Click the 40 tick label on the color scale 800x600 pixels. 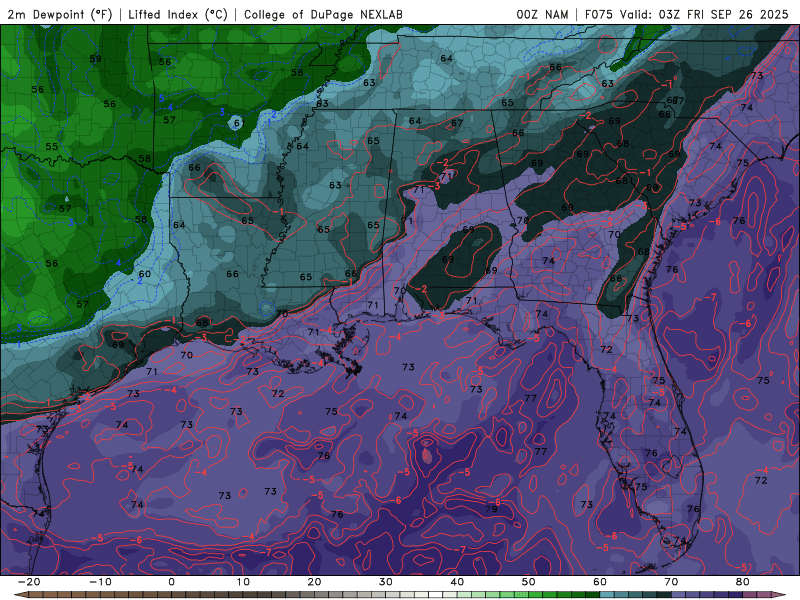(457, 582)
